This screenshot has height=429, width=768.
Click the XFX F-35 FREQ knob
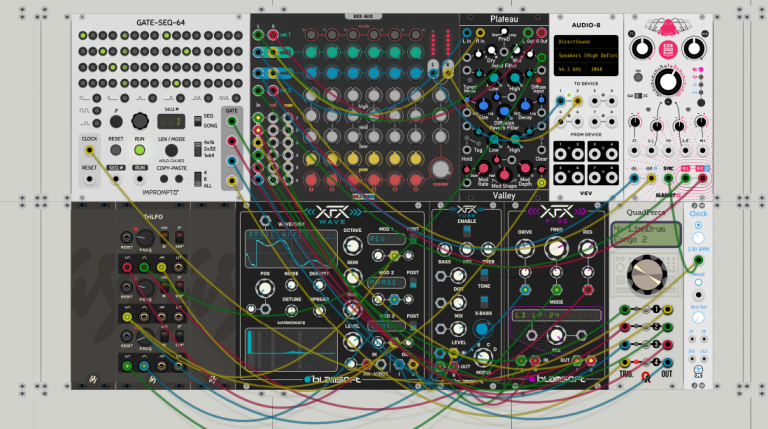click(556, 248)
